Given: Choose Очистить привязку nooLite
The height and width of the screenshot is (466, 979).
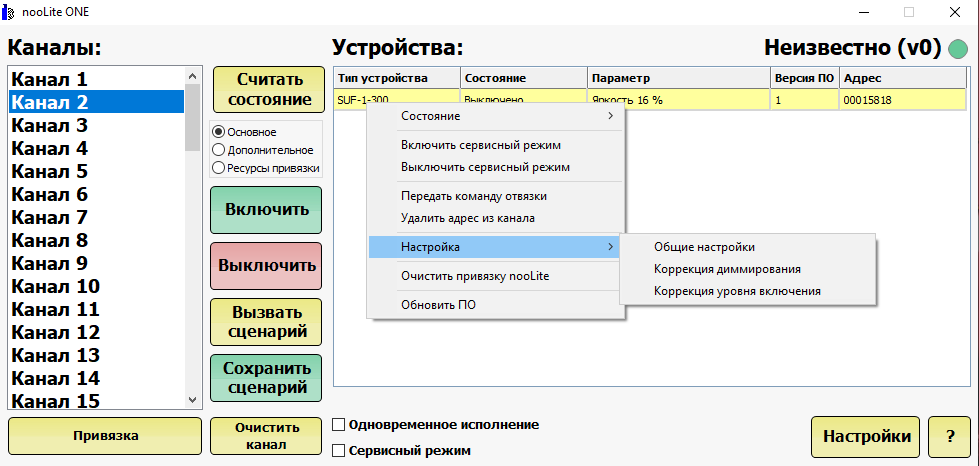Looking at the screenshot, I should point(496,276).
